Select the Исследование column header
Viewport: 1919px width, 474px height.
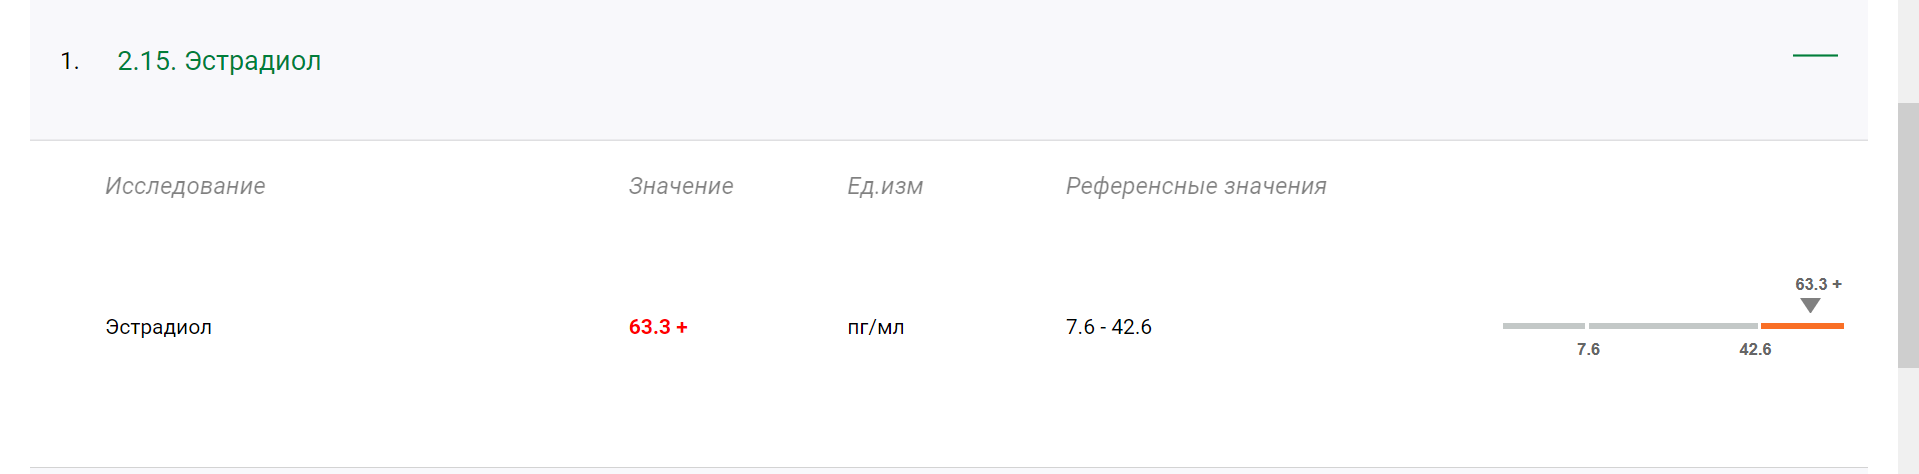tap(185, 186)
